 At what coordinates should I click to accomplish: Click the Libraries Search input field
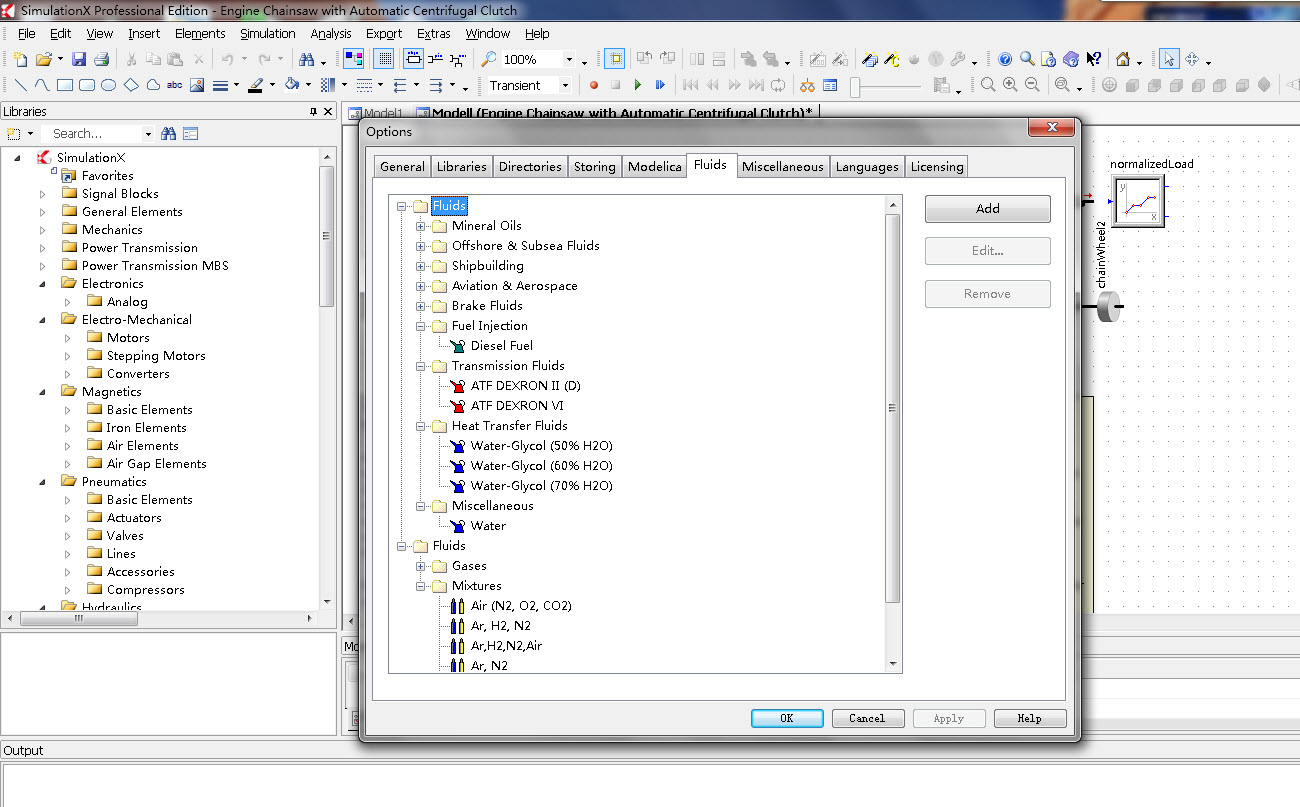tap(98, 133)
